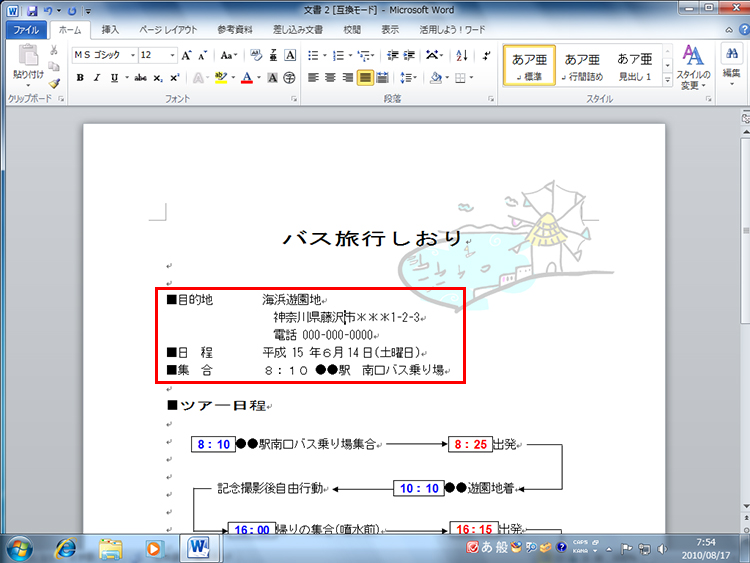Click the Copy icon in clipboard group
The height and width of the screenshot is (563, 750).
pyautogui.click(x=54, y=66)
